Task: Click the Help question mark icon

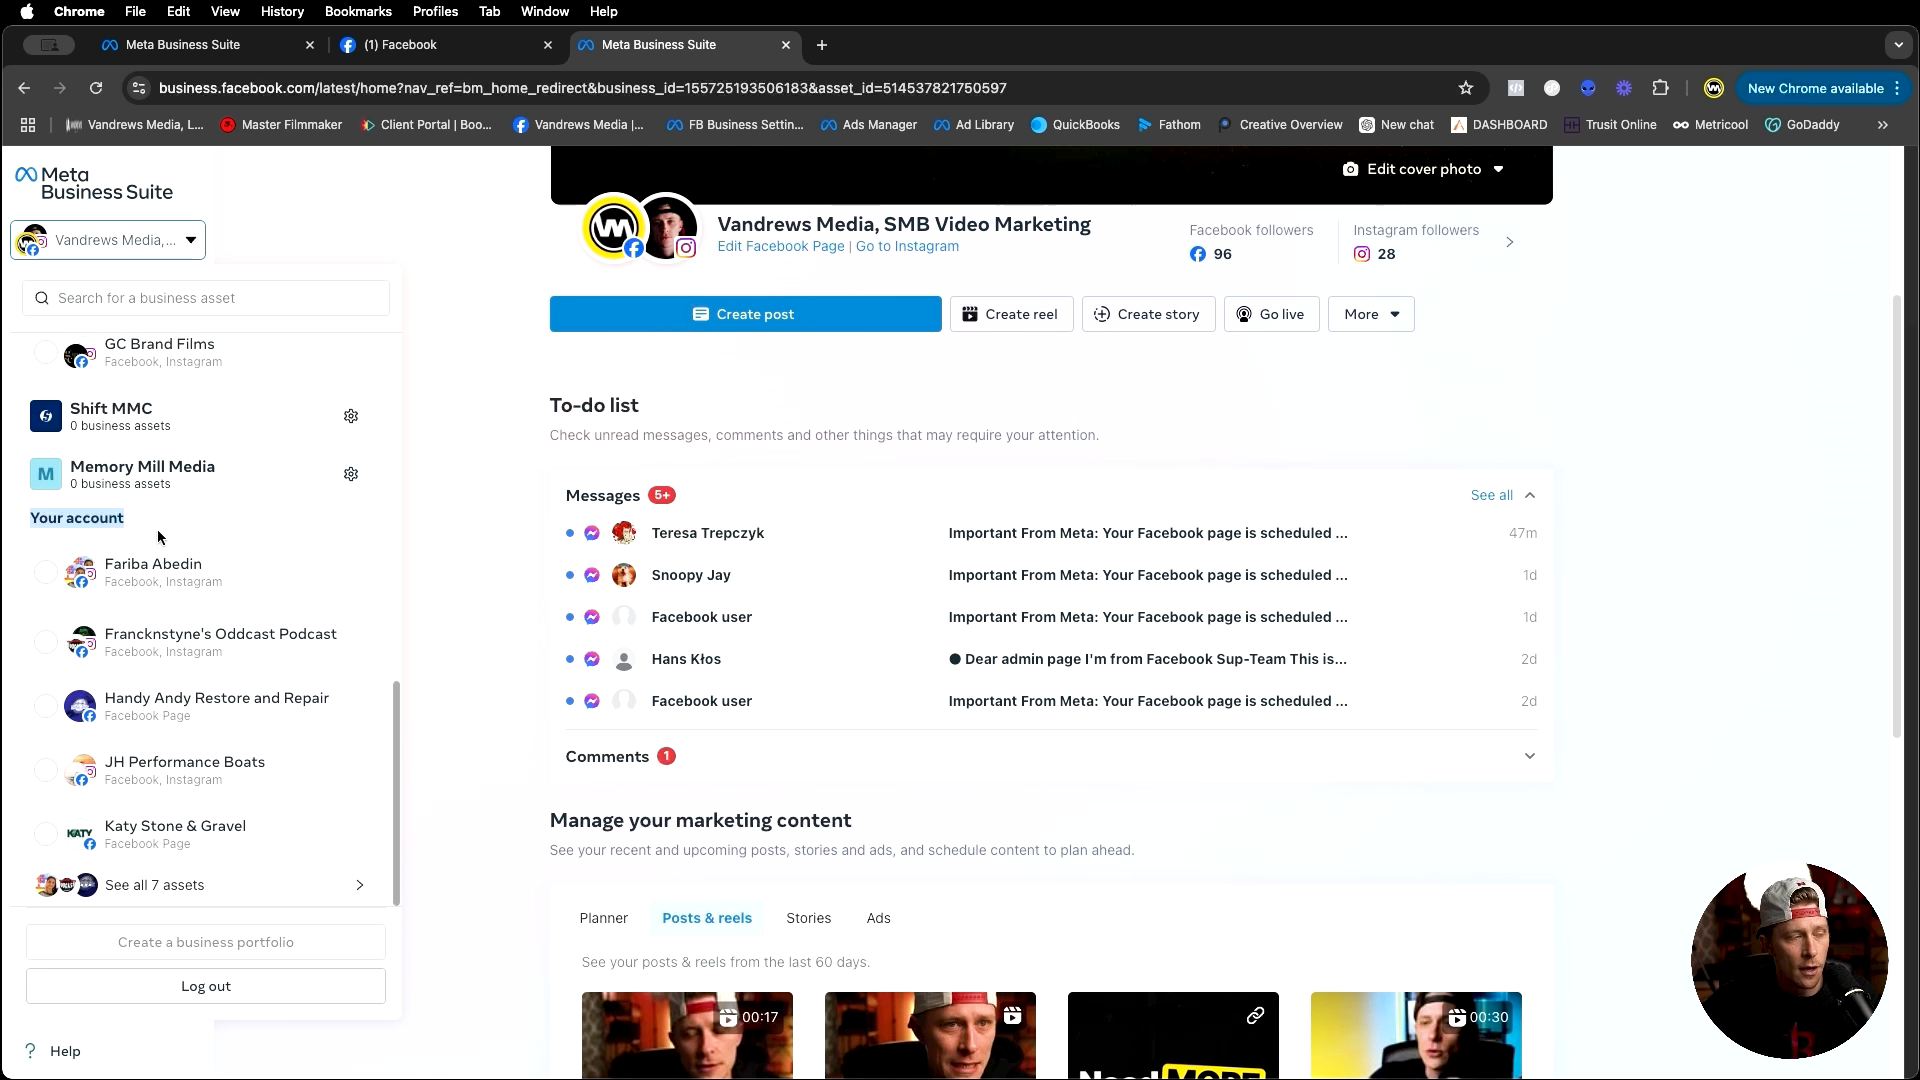Action: (x=30, y=1051)
